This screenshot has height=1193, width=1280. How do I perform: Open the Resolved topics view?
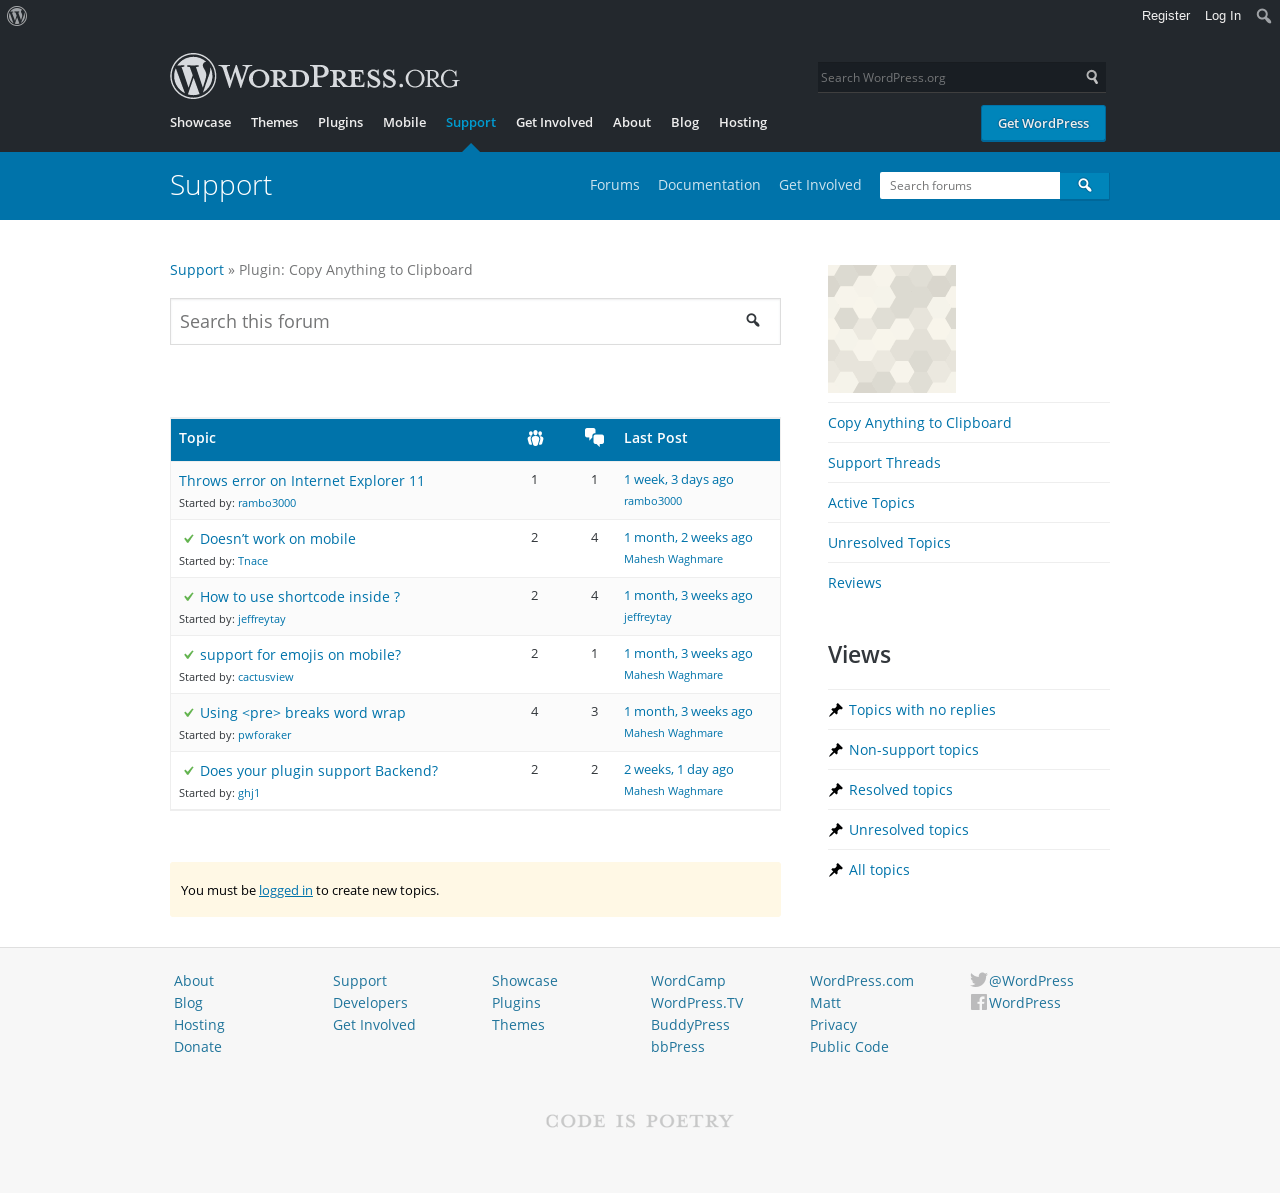click(901, 790)
